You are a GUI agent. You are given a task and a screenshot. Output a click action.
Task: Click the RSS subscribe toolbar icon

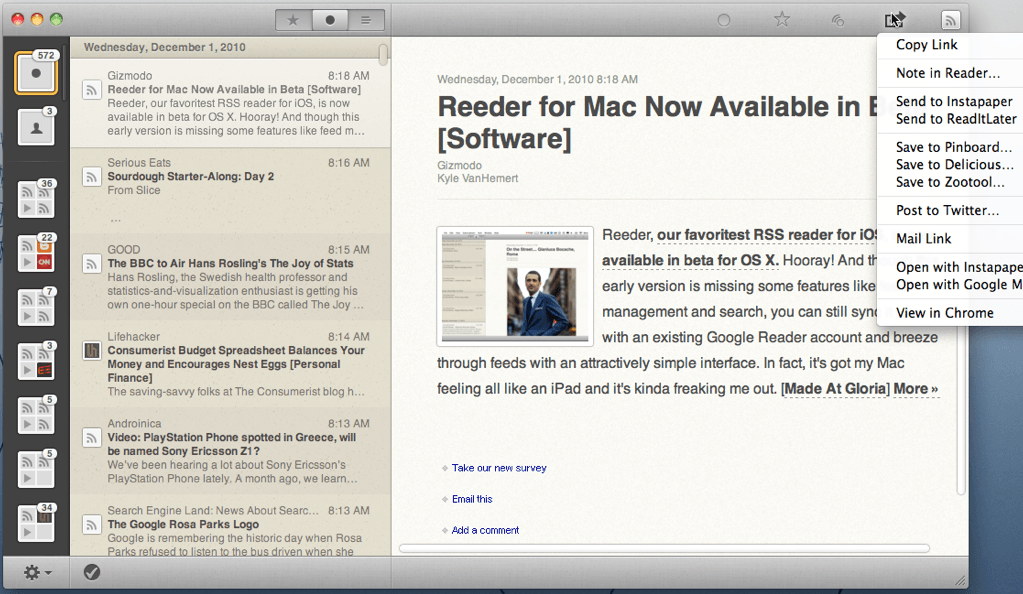click(951, 20)
